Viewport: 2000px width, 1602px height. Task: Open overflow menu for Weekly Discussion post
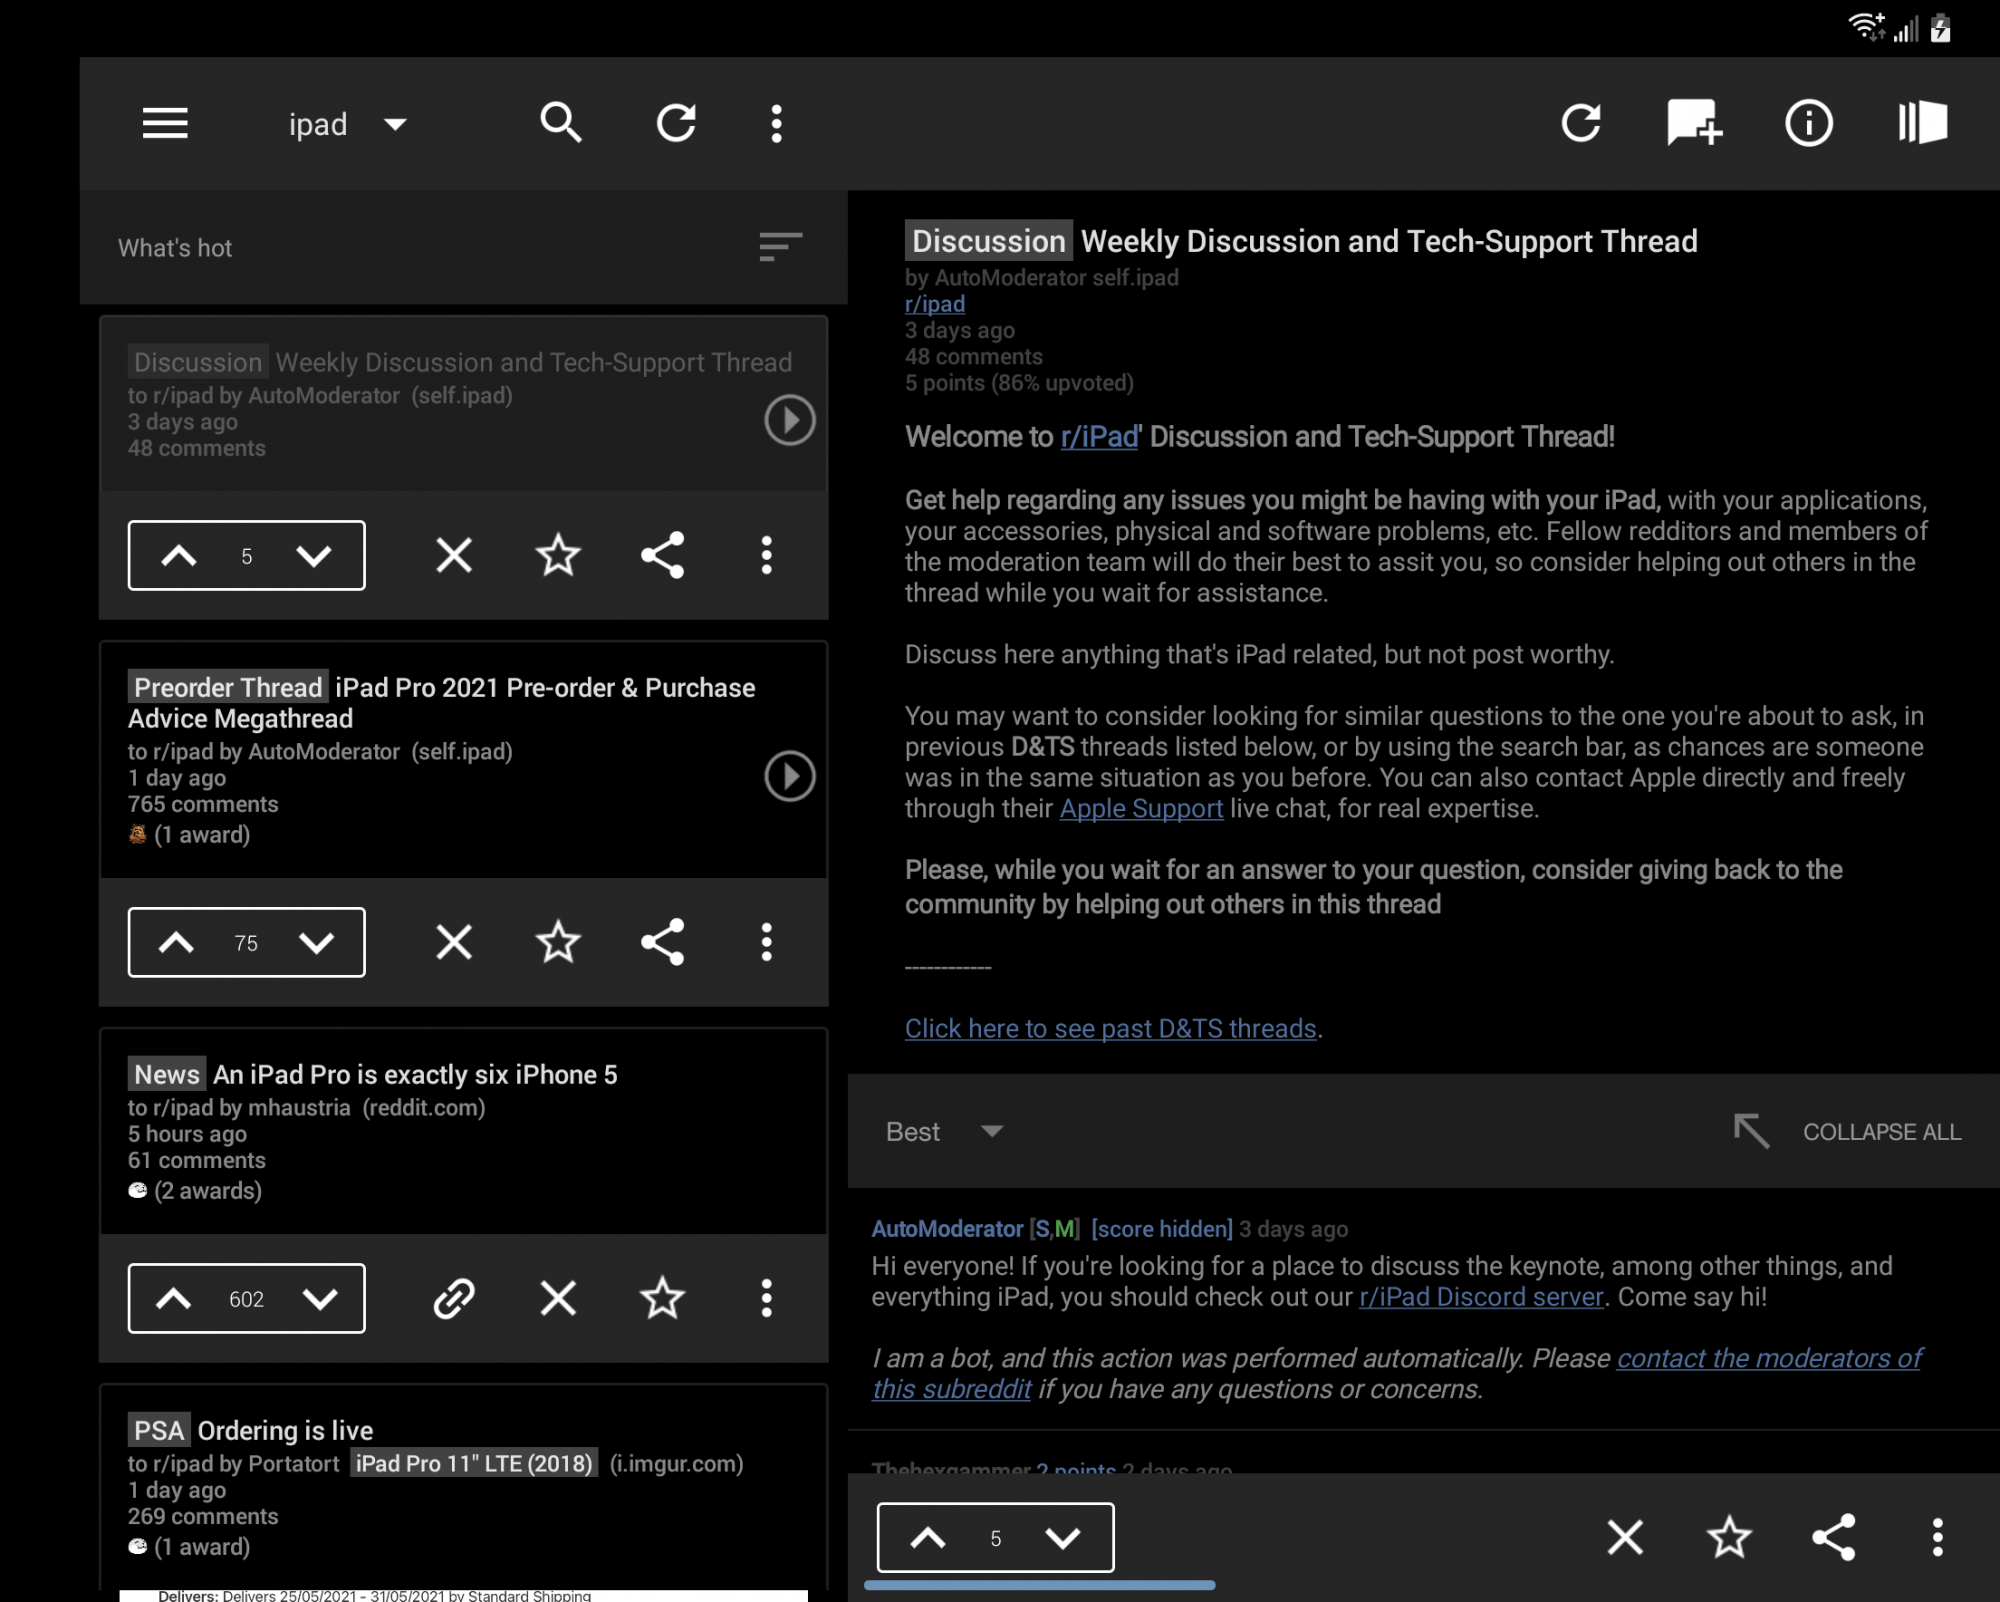(x=767, y=556)
